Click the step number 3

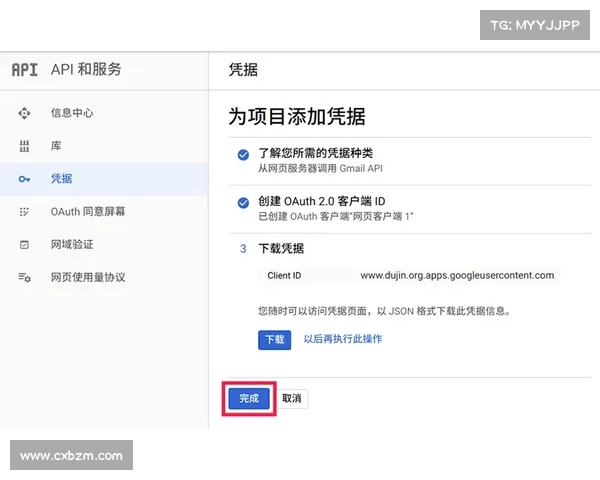[x=243, y=249]
